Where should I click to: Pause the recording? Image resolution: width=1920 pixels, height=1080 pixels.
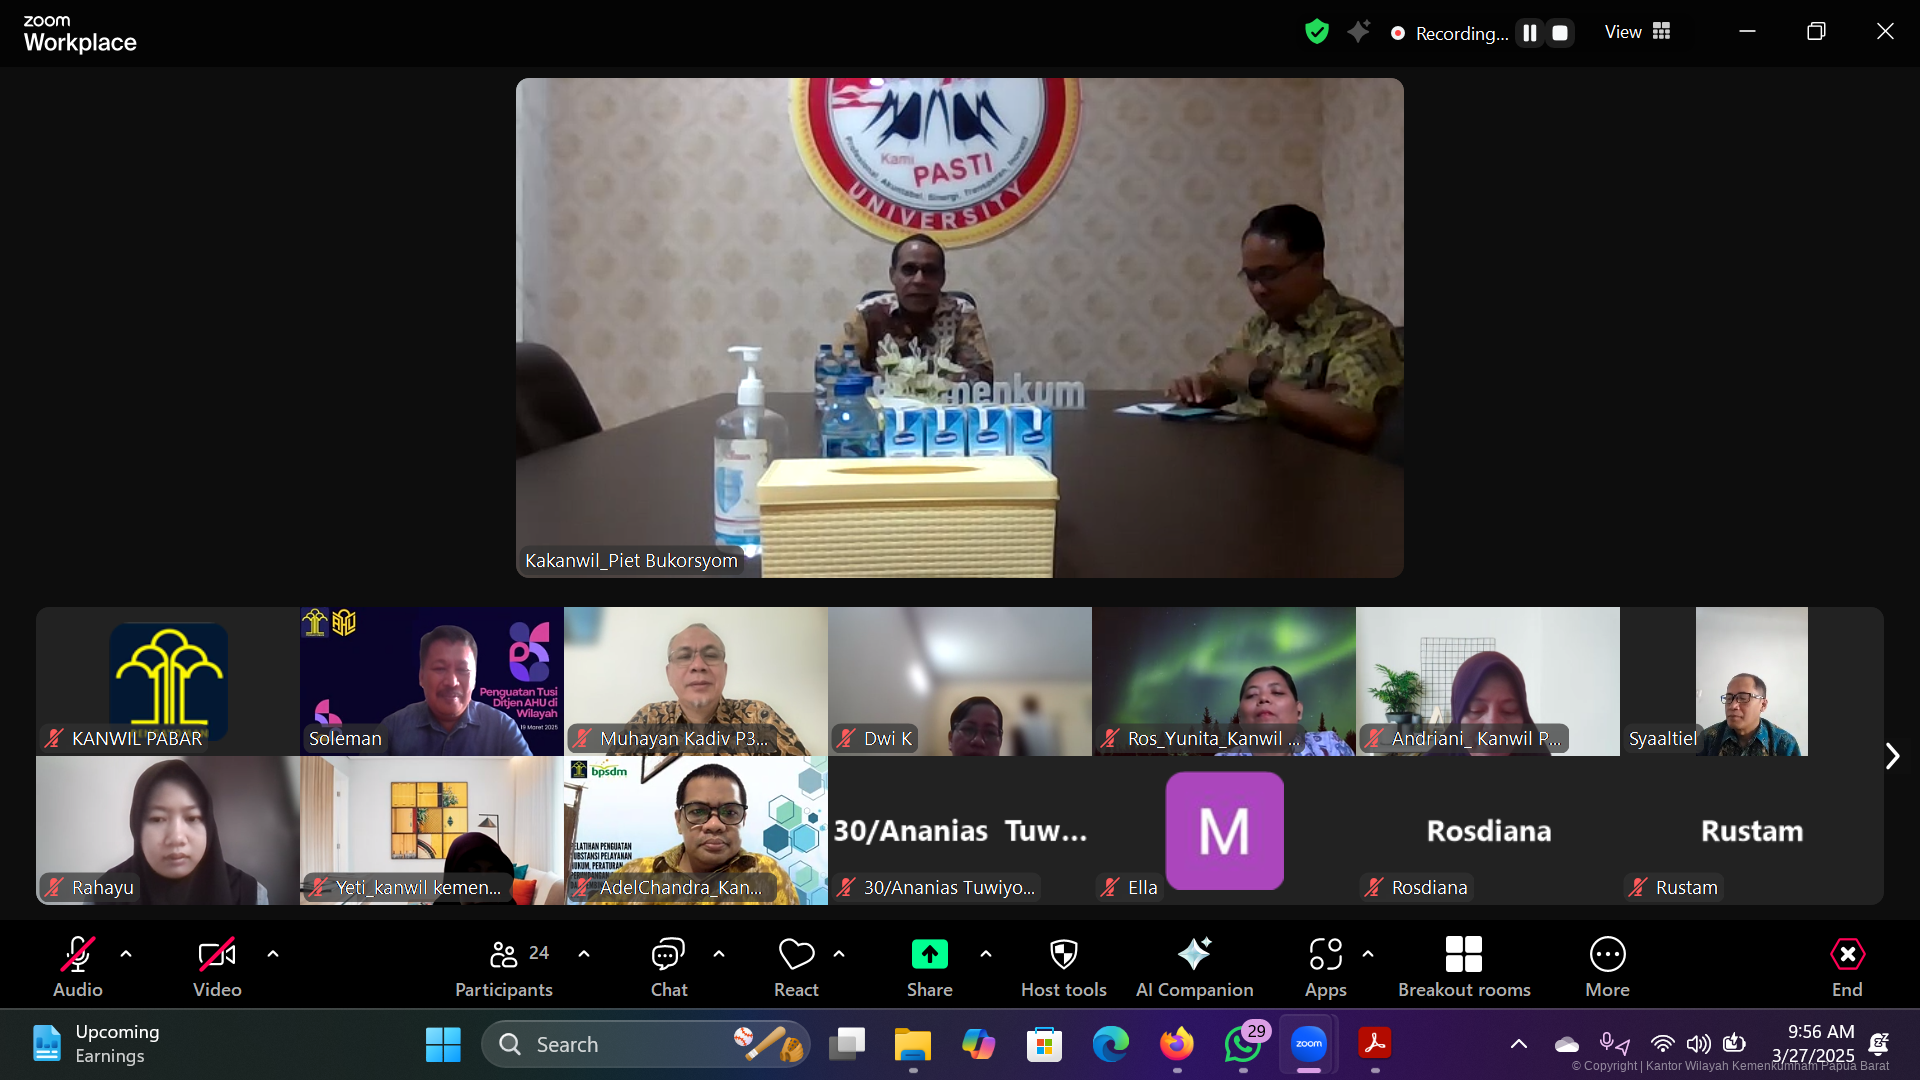click(1529, 33)
